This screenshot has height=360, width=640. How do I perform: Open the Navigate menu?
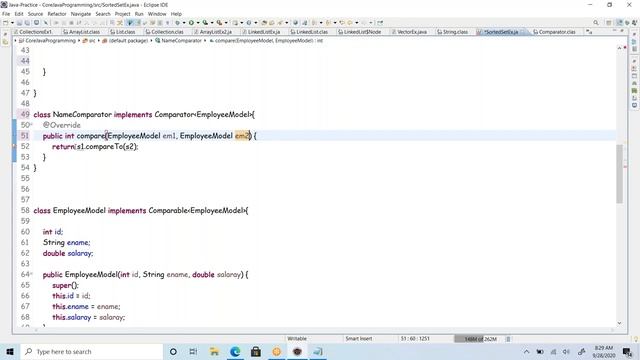81,14
